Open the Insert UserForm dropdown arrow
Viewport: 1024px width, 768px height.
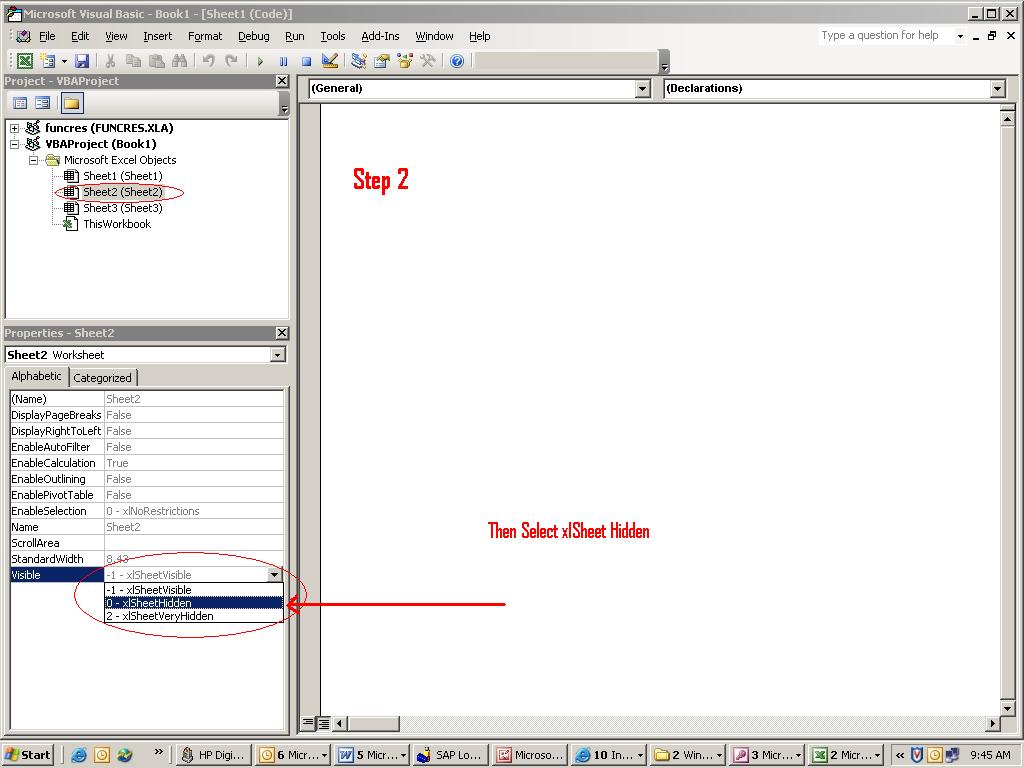click(x=64, y=61)
